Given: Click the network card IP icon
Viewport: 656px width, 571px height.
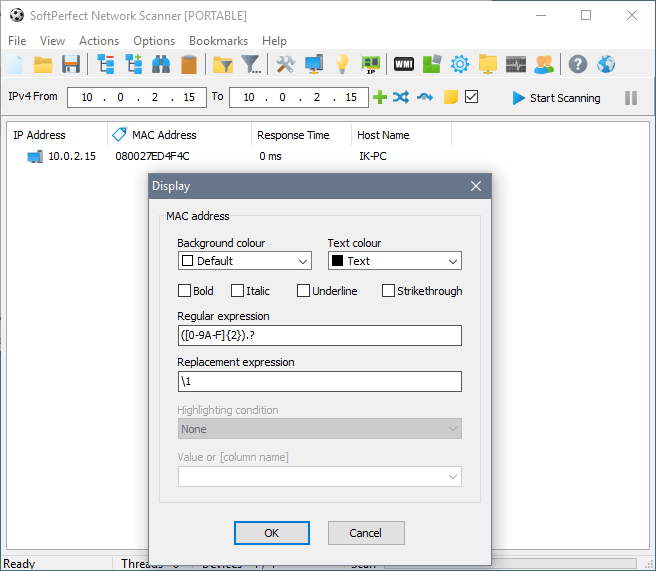Looking at the screenshot, I should (371, 64).
